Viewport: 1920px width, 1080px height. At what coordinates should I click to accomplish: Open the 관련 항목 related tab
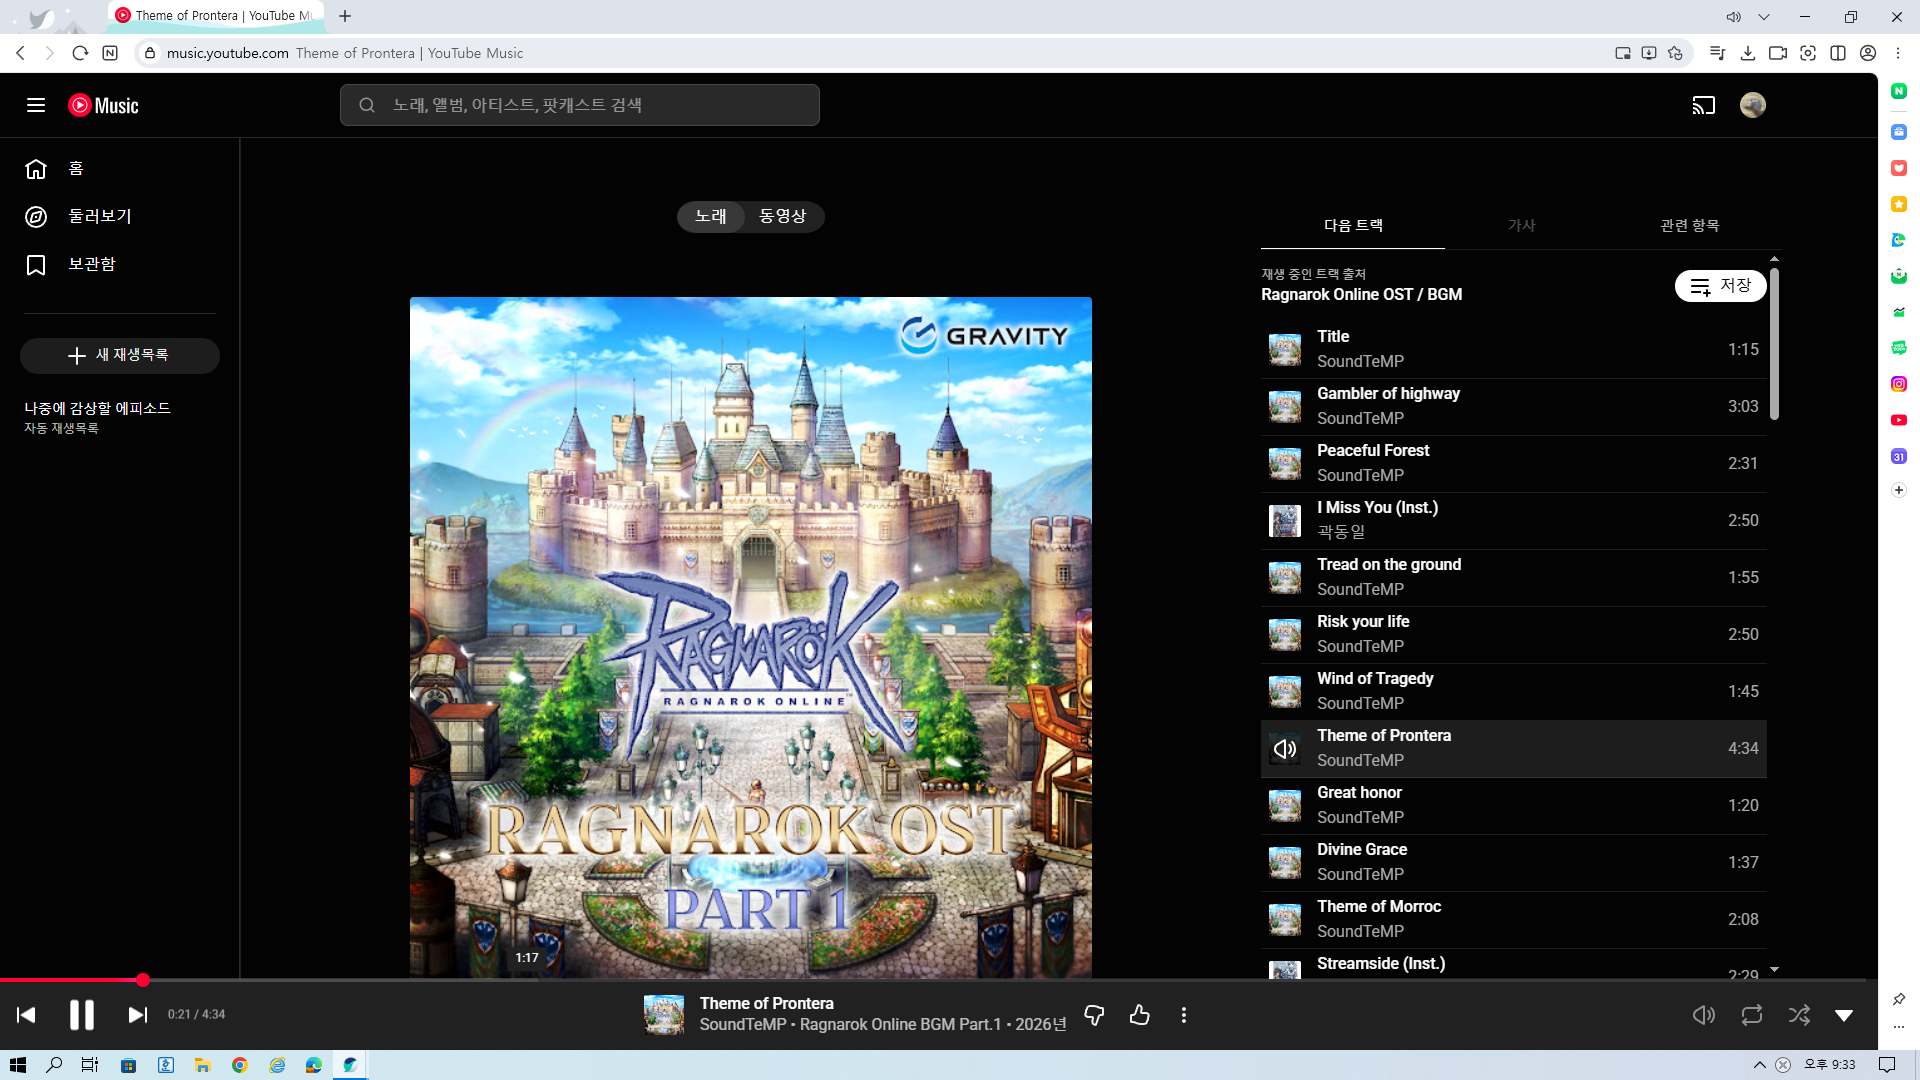[1689, 226]
